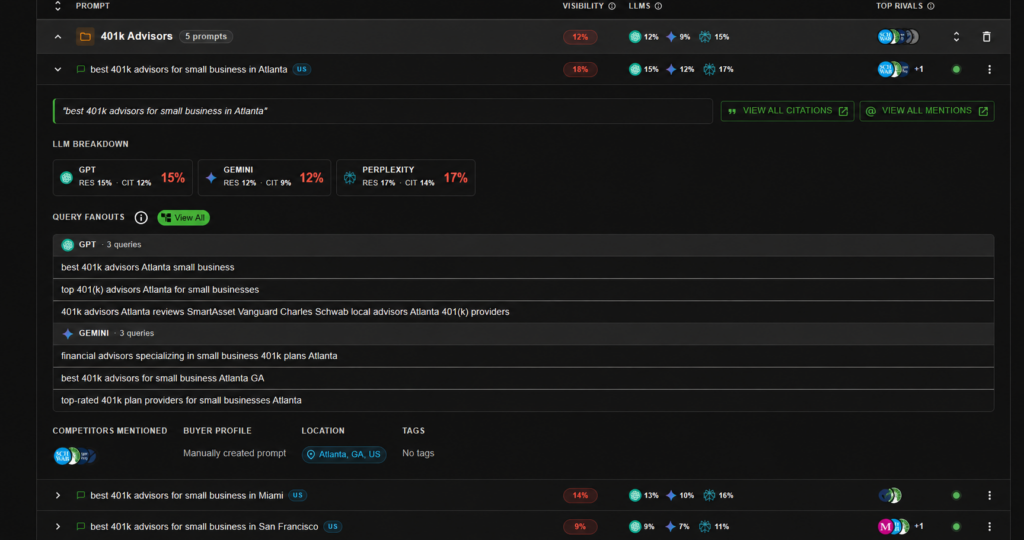The width and height of the screenshot is (1024, 540).
Task: Click rival avatars in Miami row
Action: pyautogui.click(x=890, y=496)
